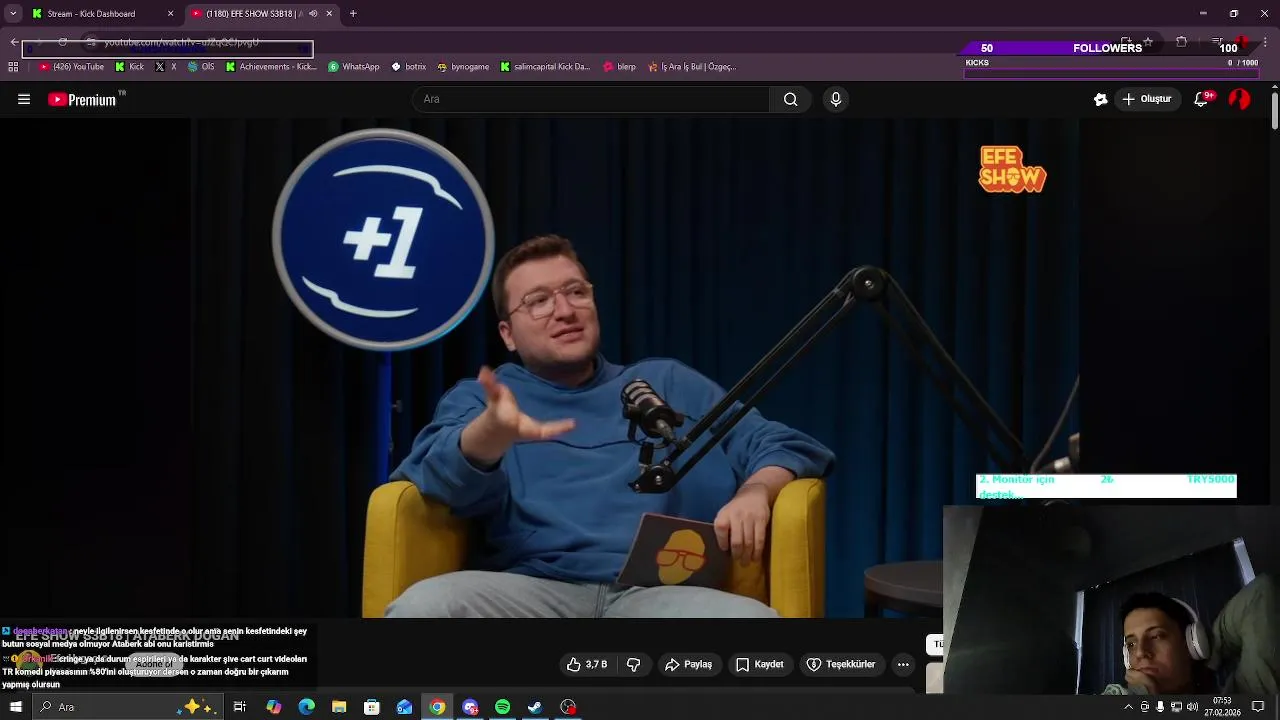Bookmark this page with star icon
The height and width of the screenshot is (720, 1280).
point(1148,42)
